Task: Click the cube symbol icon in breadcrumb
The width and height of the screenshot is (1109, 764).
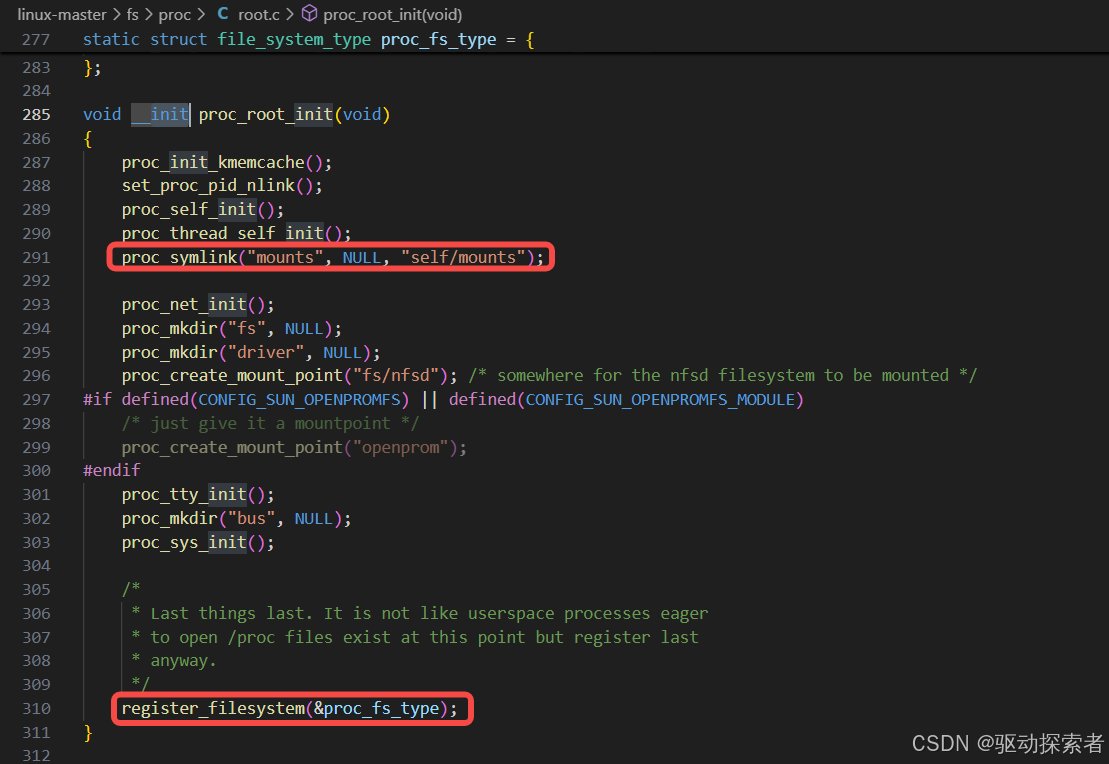Action: pyautogui.click(x=310, y=13)
